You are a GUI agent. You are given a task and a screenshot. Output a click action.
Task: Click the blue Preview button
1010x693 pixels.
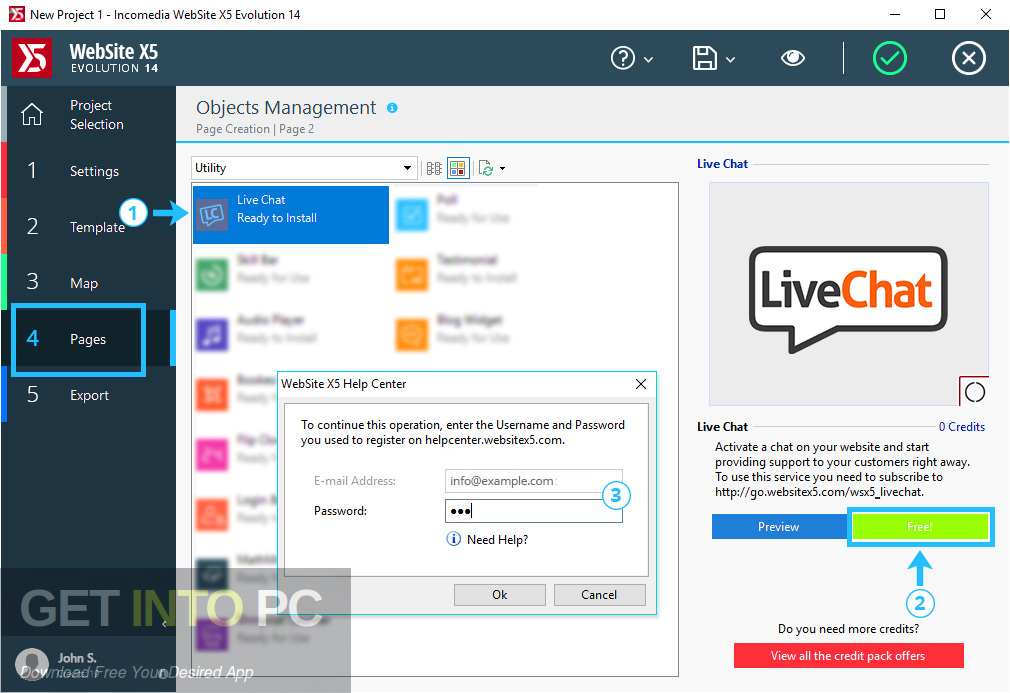pos(778,527)
